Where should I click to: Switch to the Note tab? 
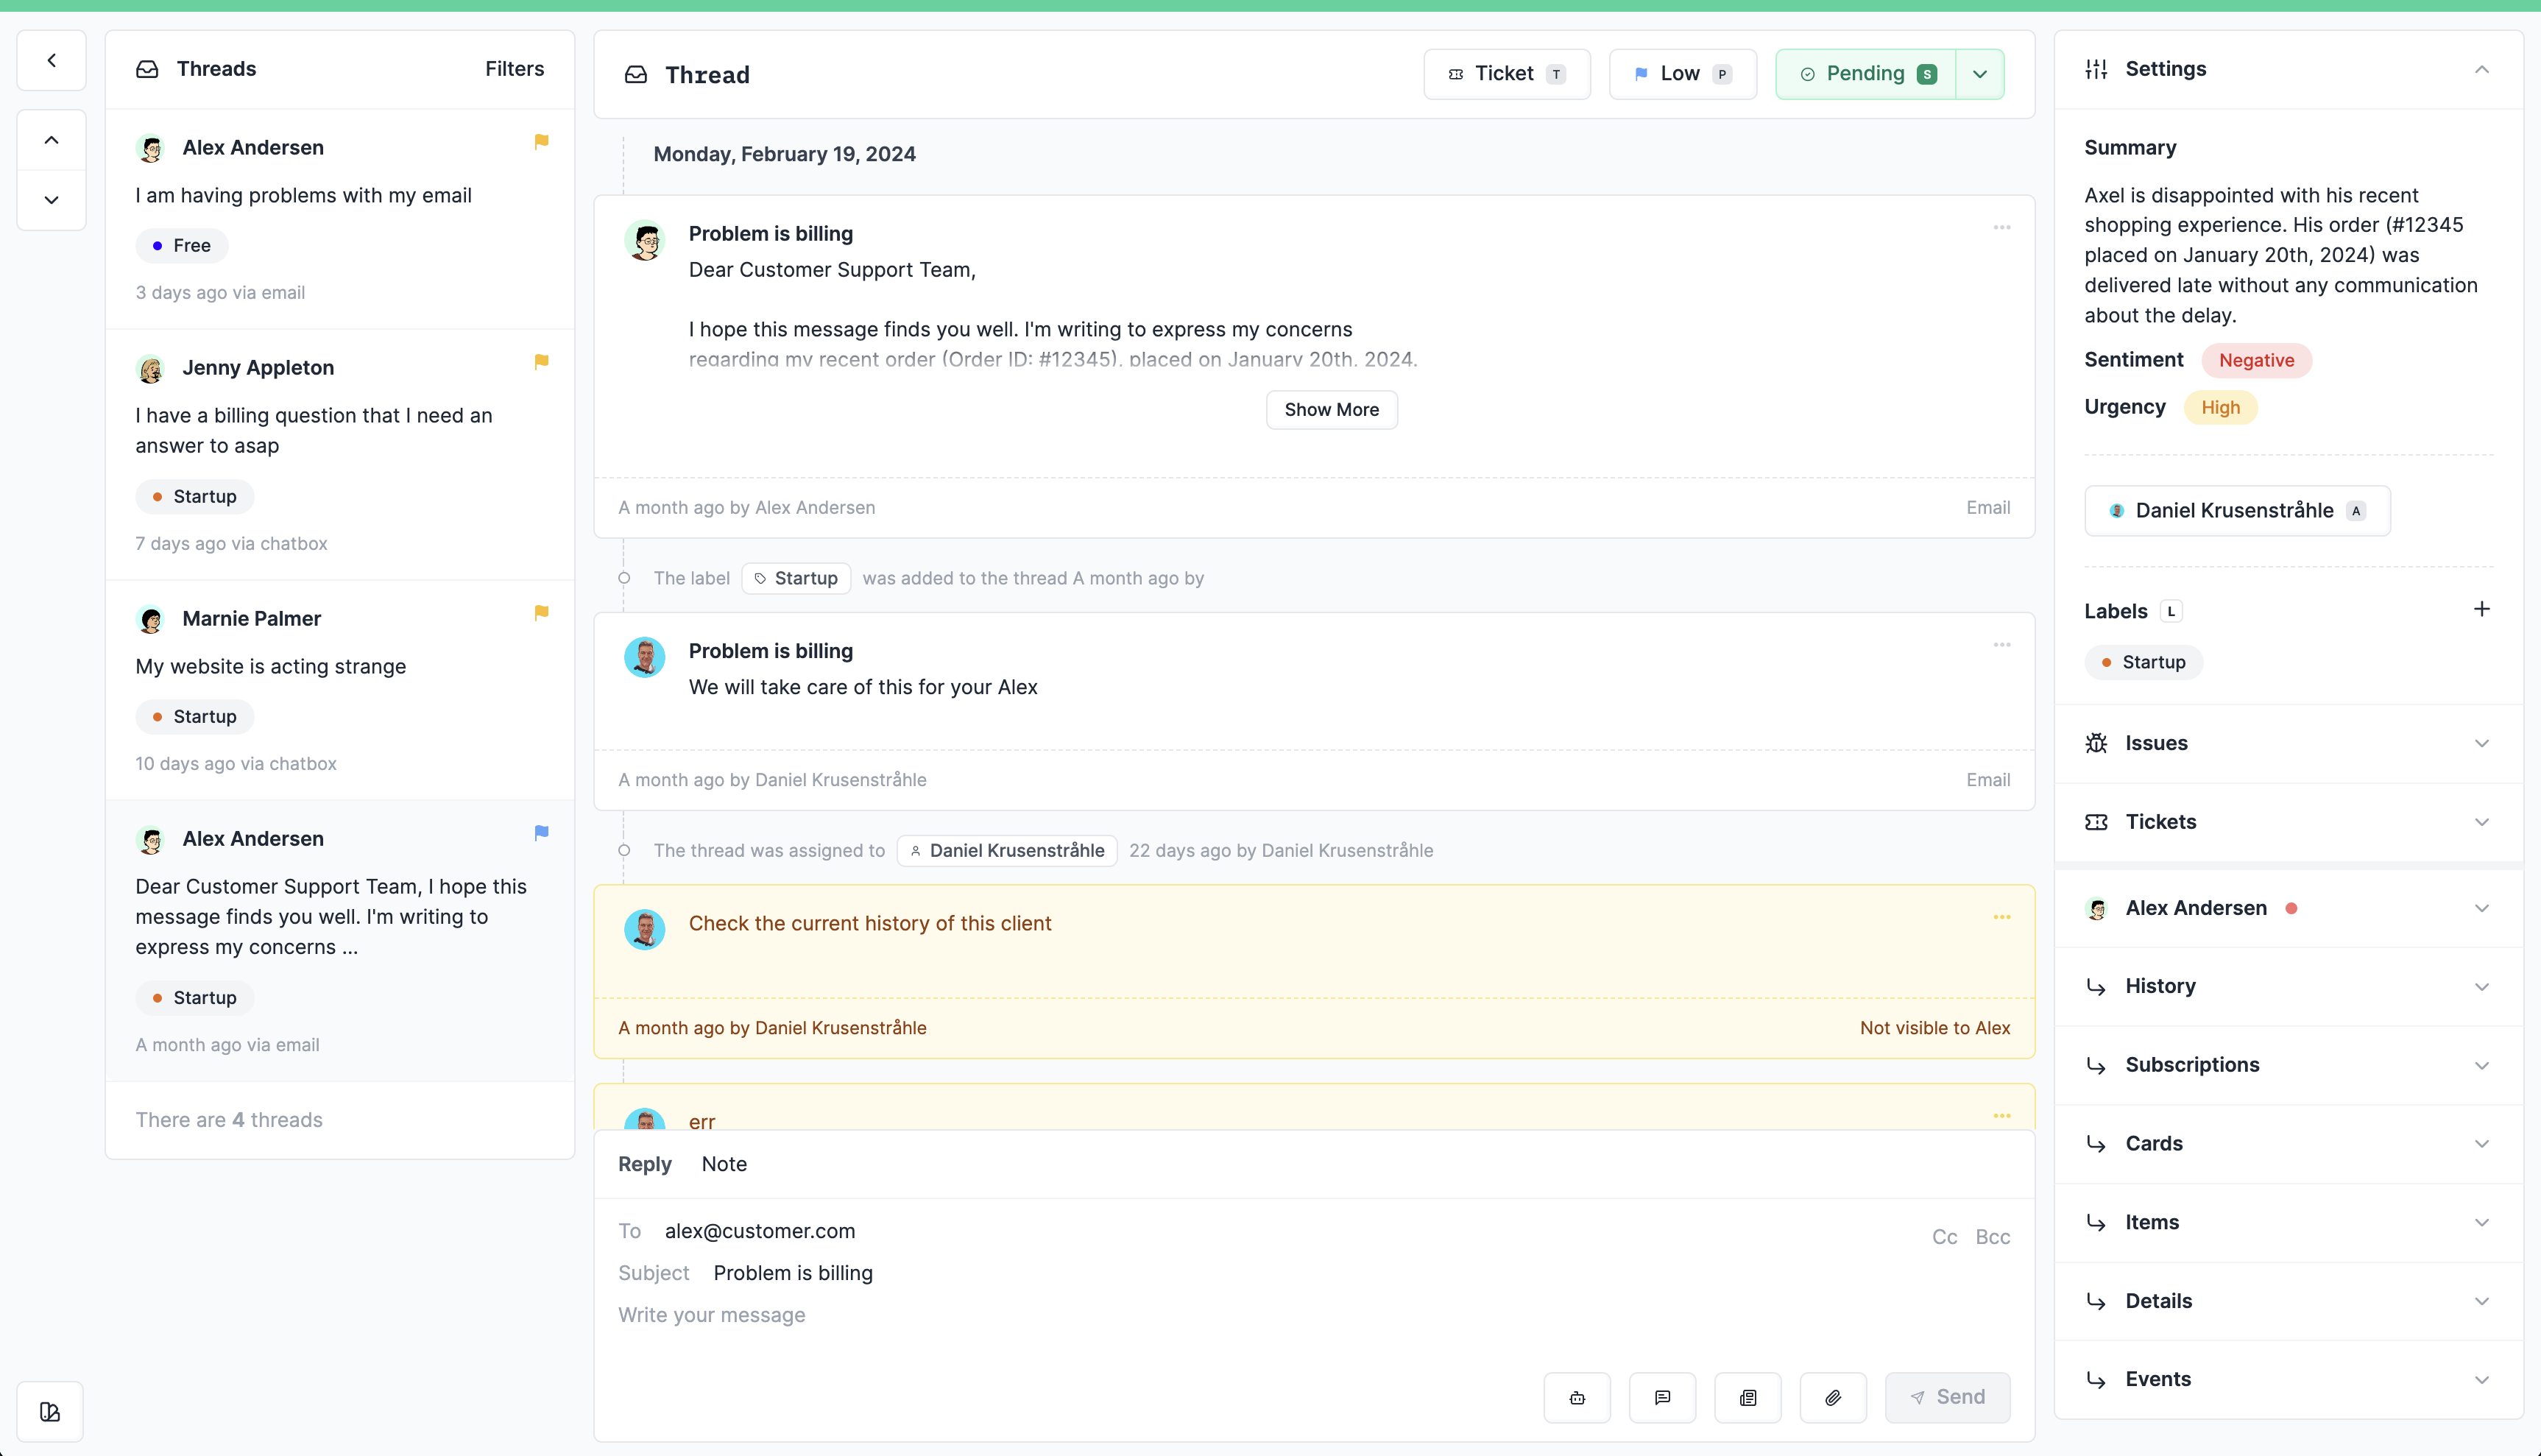pyautogui.click(x=724, y=1164)
